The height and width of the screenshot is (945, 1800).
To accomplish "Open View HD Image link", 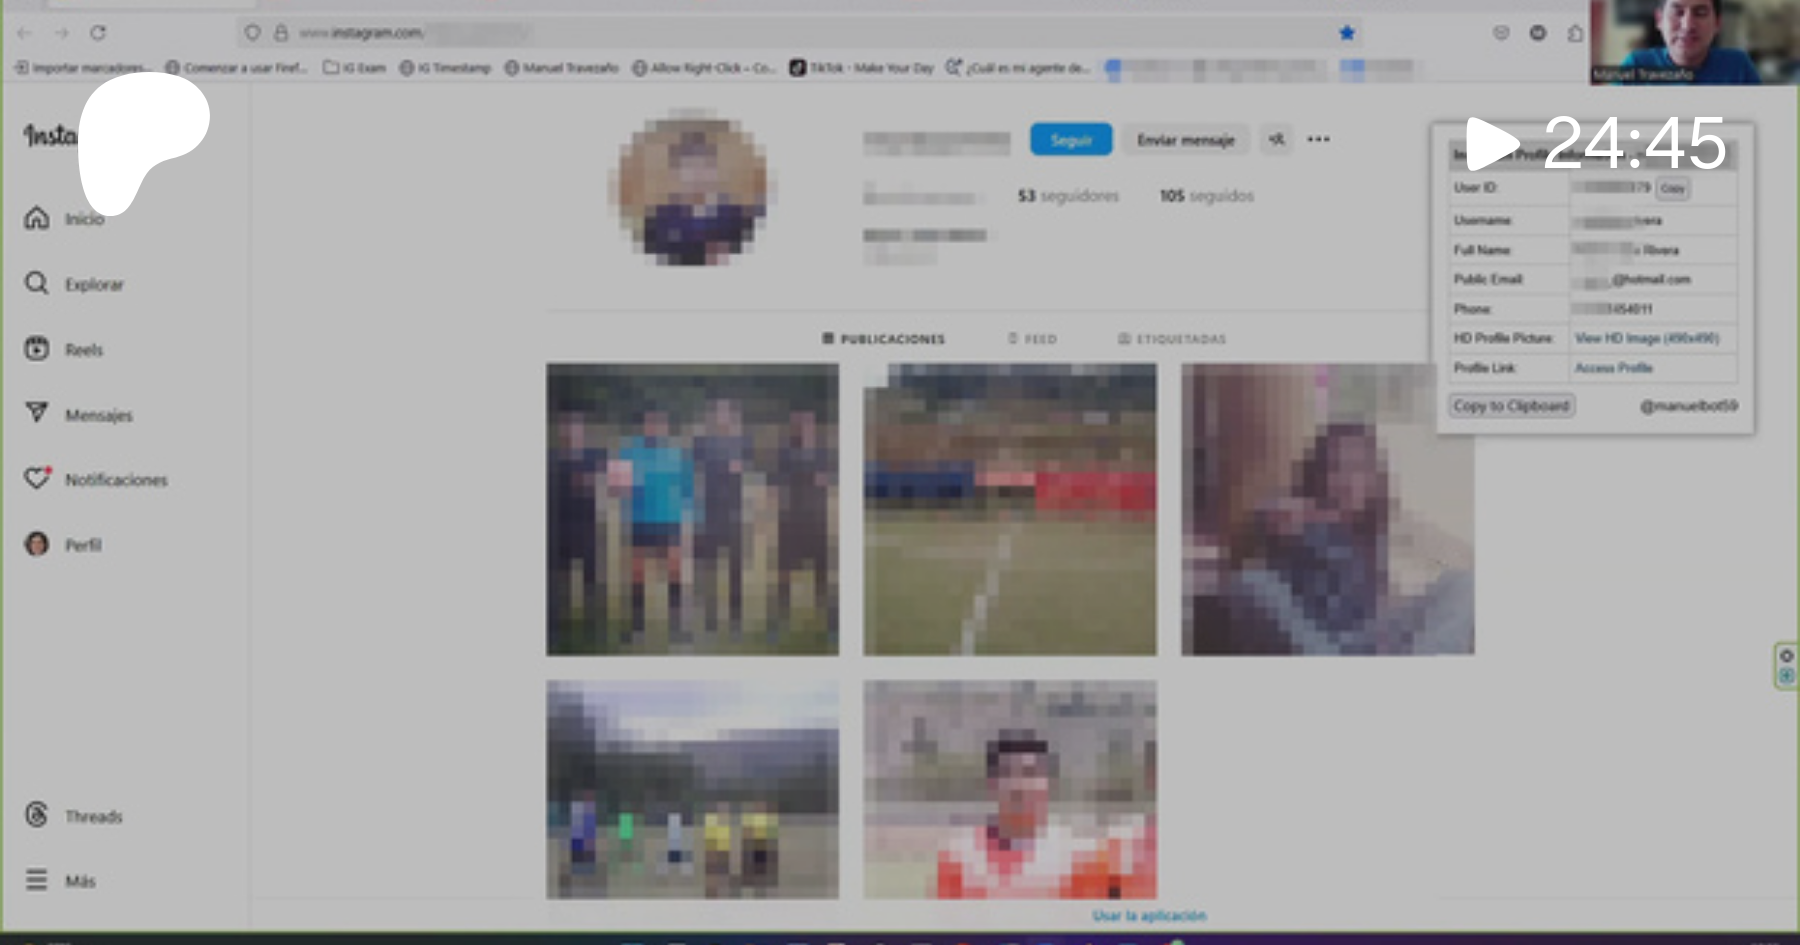I will 1646,339.
